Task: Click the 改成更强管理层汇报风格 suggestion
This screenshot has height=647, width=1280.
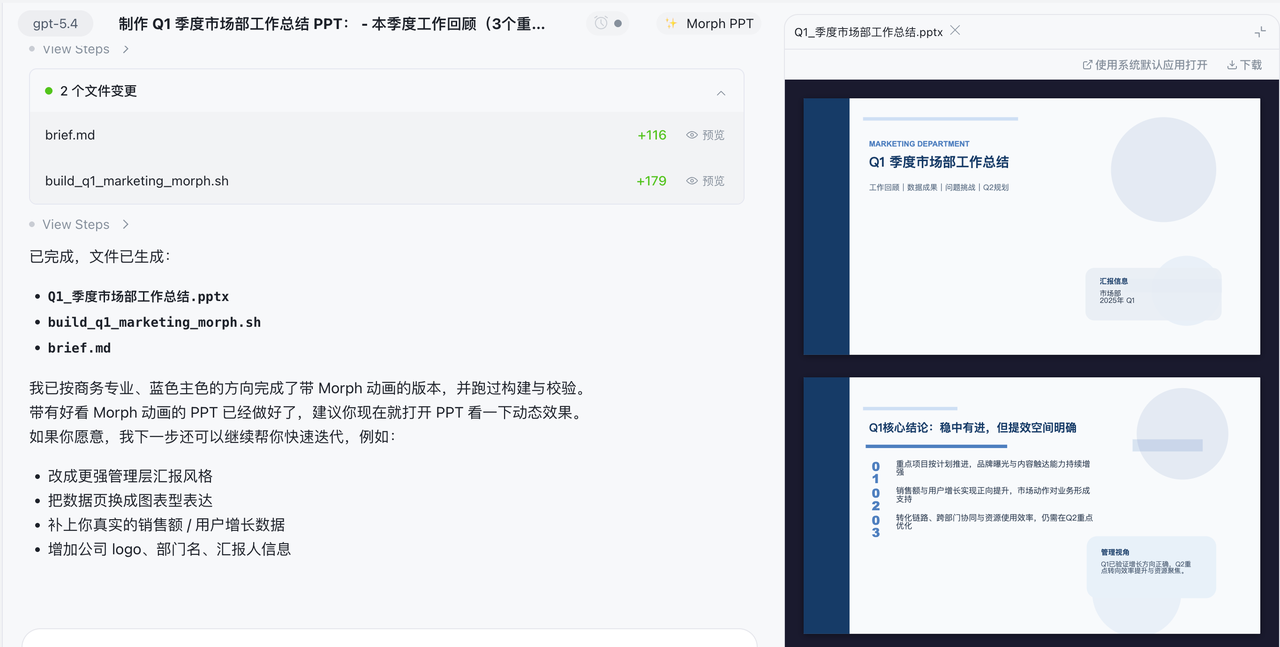Action: tap(130, 476)
